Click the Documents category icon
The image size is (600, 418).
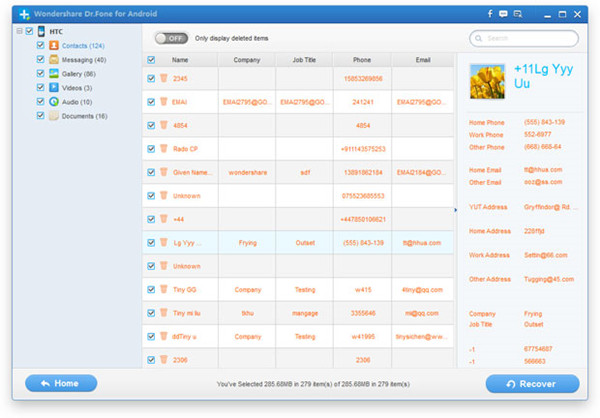point(54,116)
